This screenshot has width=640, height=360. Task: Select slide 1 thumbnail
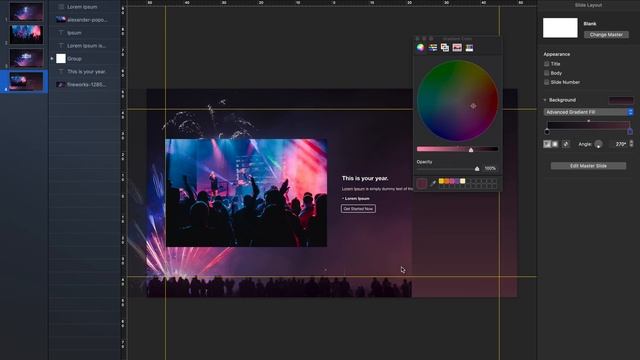click(x=26, y=12)
